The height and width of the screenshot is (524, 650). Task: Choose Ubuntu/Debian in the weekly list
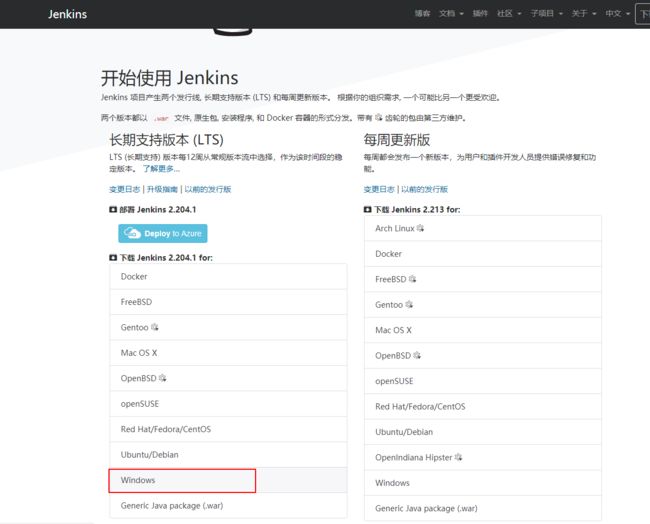(483, 432)
